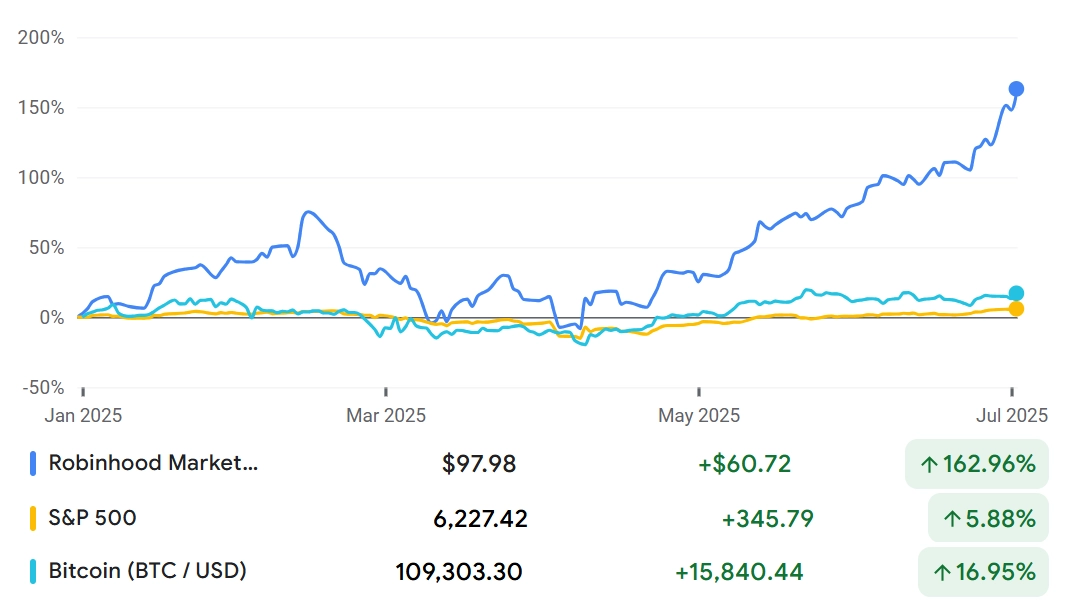Click the up arrow in Bitcoin's 16.95% badge
1065x607 pixels.
942,572
